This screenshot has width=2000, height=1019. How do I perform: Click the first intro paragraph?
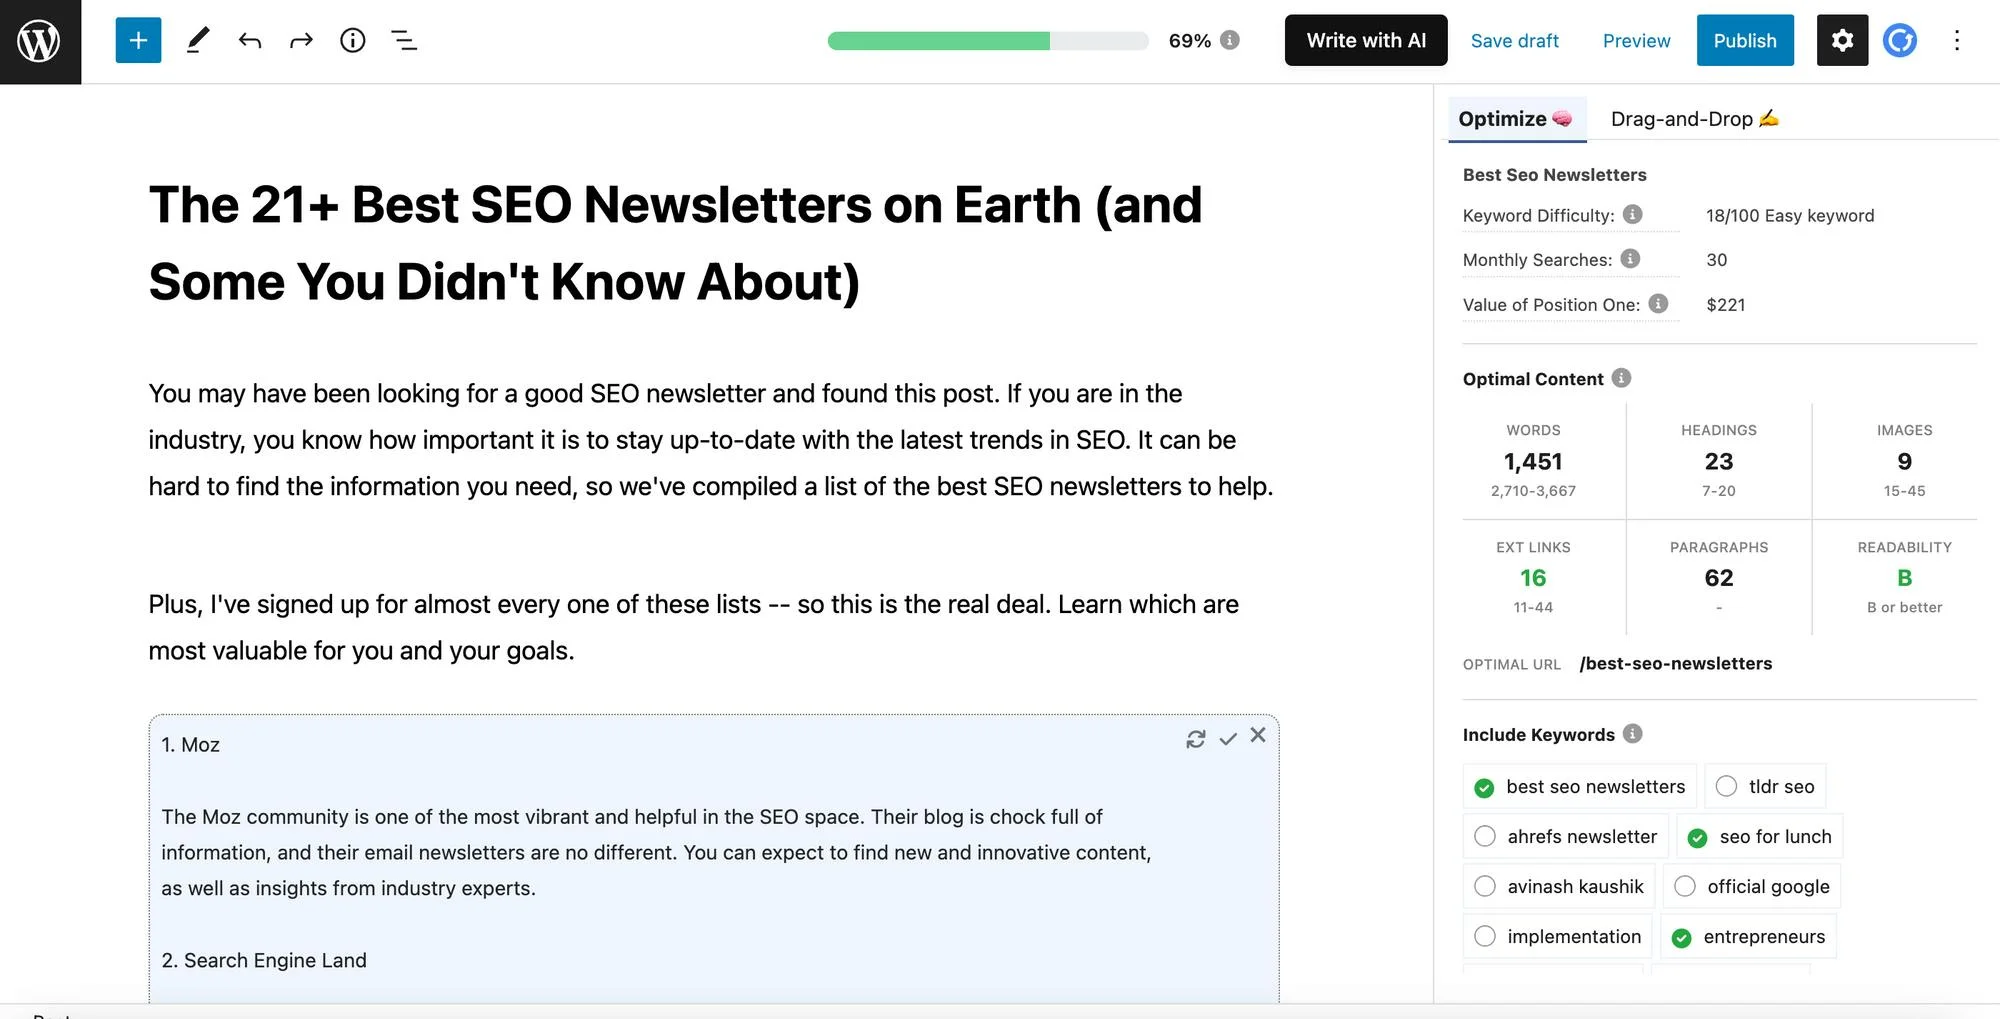pos(711,440)
